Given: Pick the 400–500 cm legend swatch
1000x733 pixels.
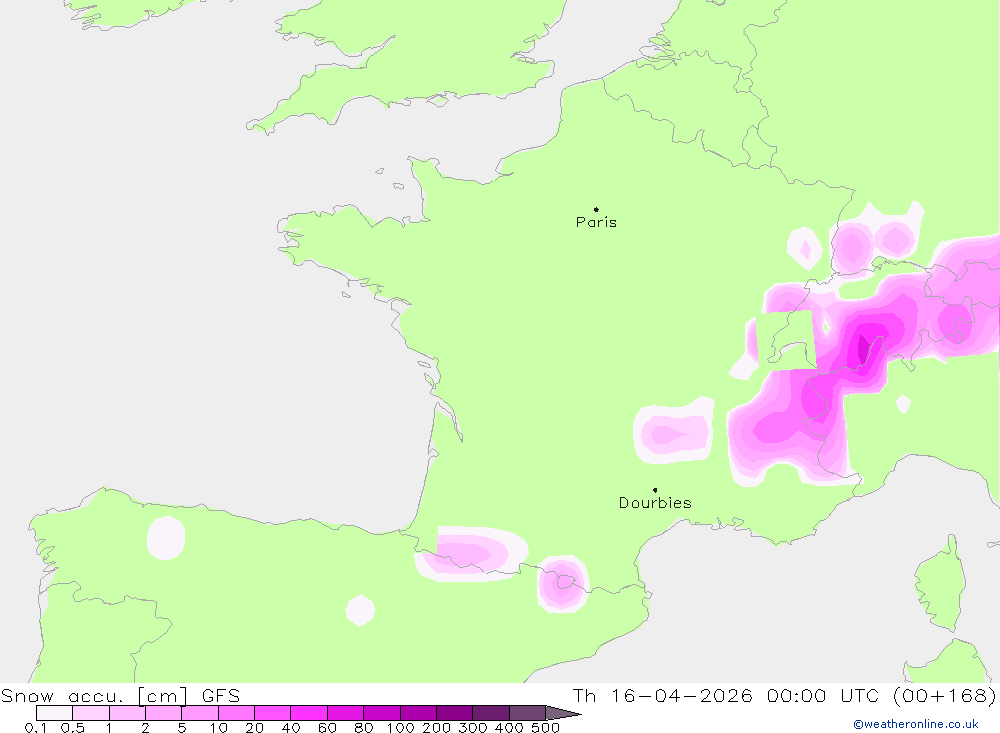Looking at the screenshot, I should (527, 713).
